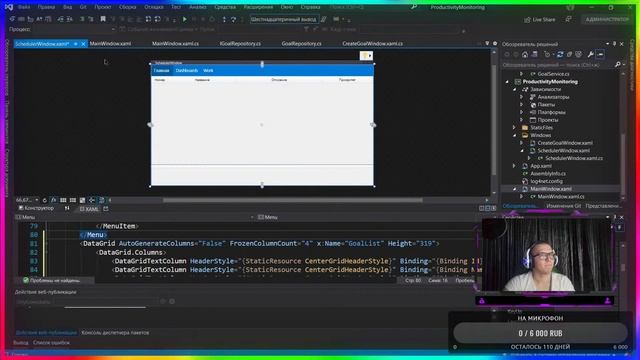Expand the App.xaml node

click(514, 166)
